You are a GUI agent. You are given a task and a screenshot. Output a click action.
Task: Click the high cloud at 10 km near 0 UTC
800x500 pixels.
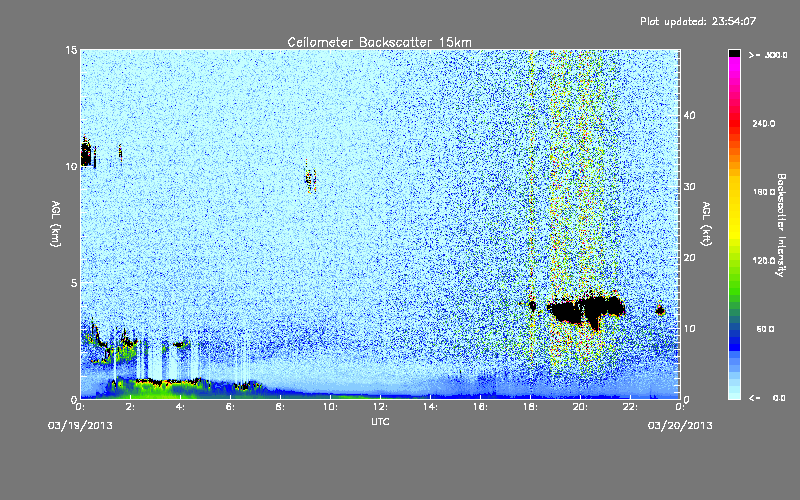[x=87, y=154]
